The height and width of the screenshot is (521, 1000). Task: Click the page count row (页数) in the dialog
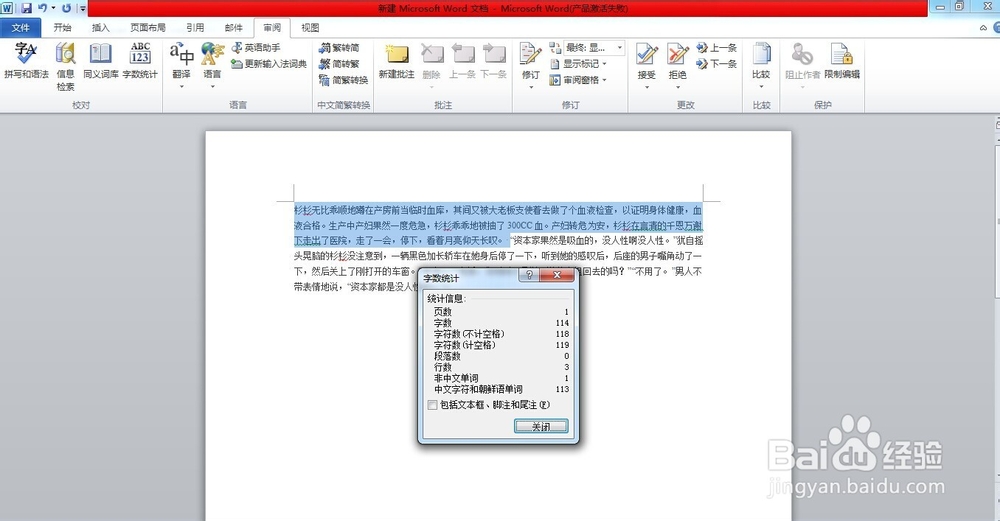pos(500,312)
